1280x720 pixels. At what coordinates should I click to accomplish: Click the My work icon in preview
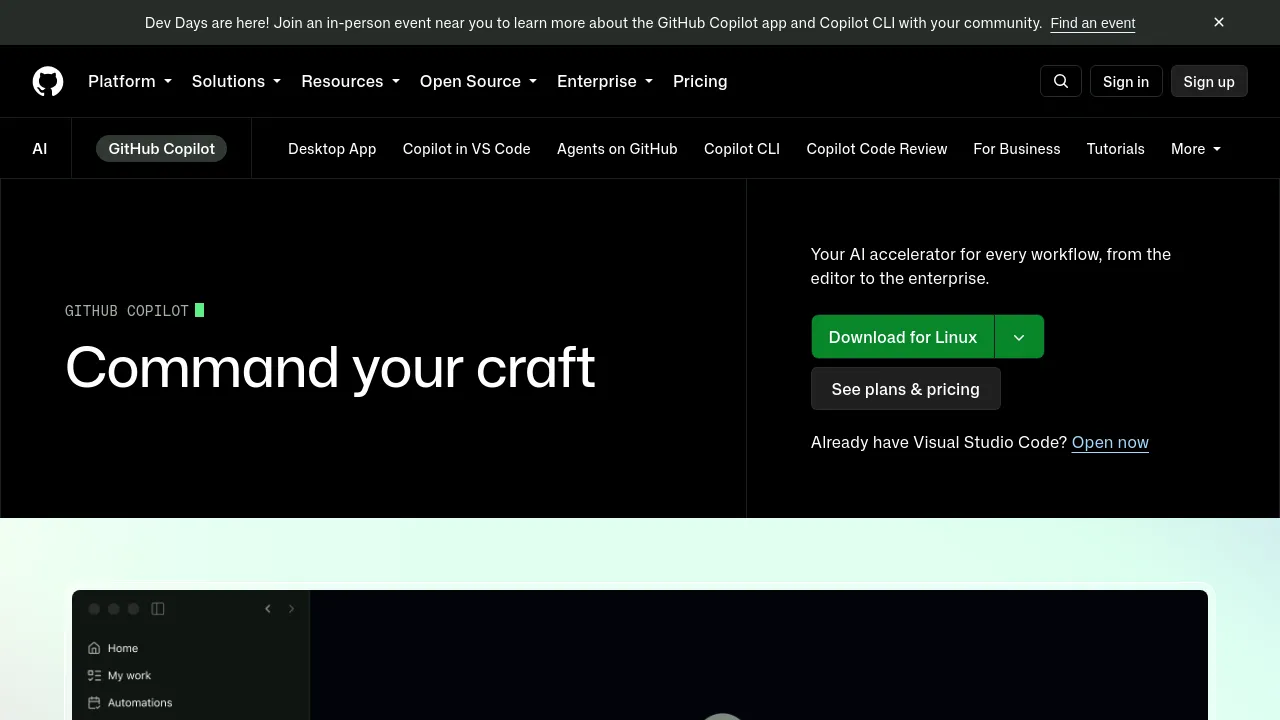pos(94,675)
